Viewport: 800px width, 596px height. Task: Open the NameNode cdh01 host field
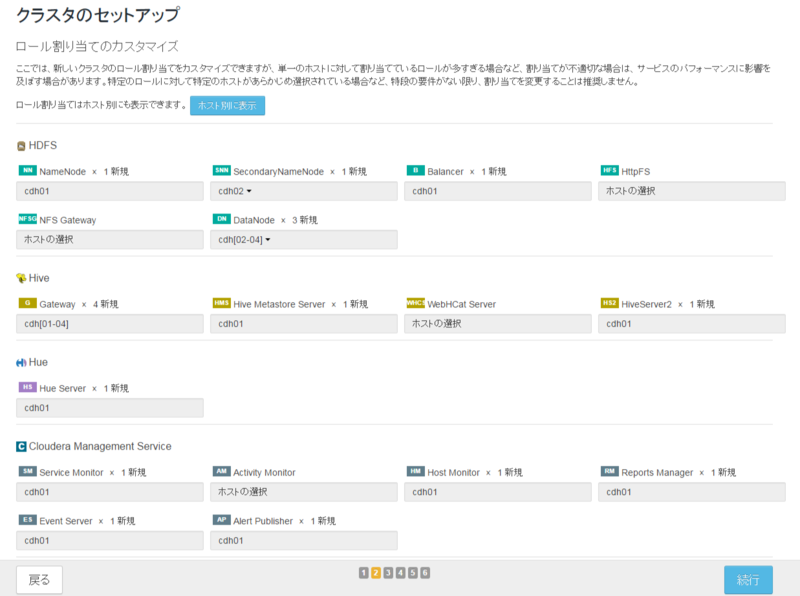point(110,191)
